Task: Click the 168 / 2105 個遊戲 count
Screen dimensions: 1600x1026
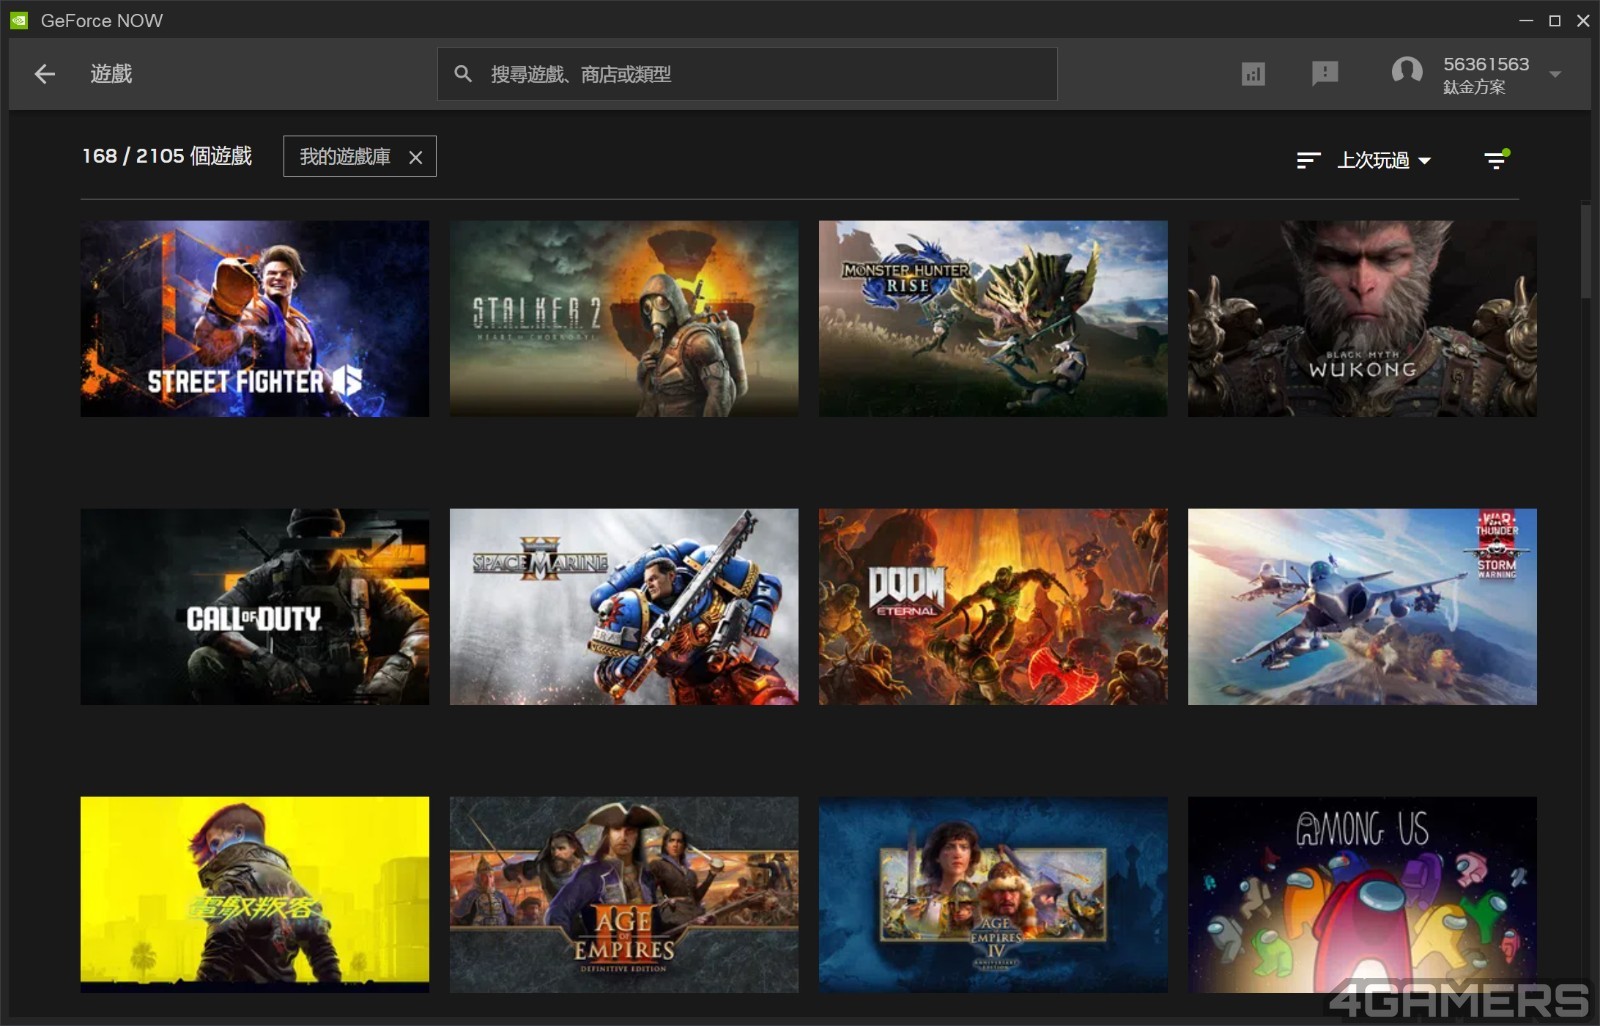Action: point(167,156)
